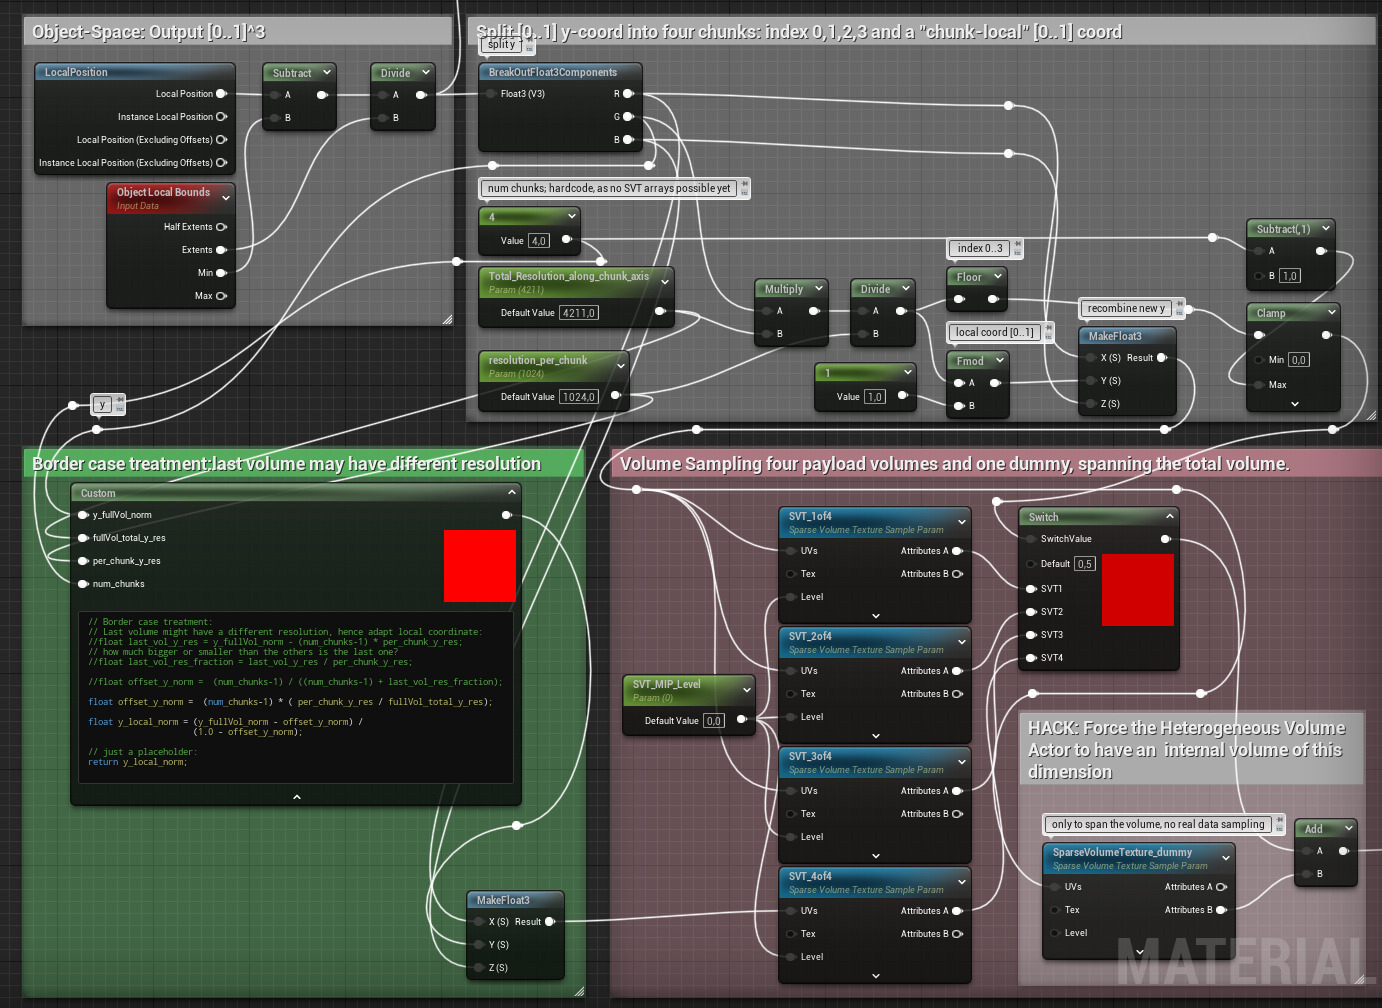Screen dimensions: 1382x1008
Task: Select 'HACK: Force the Heterogeneous Volume' comment title
Action: coord(1187,750)
